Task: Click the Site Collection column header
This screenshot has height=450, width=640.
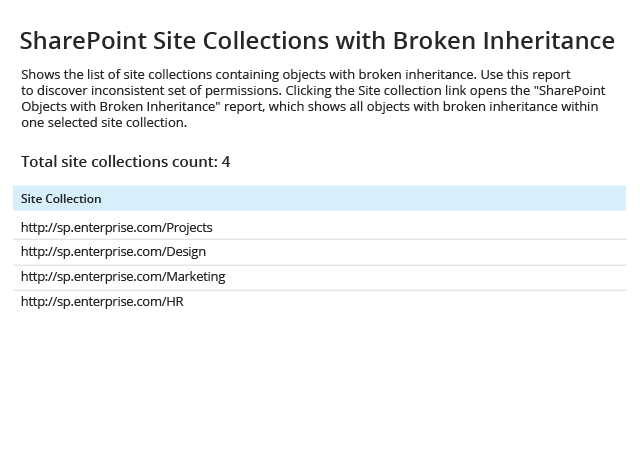Action: (x=61, y=199)
